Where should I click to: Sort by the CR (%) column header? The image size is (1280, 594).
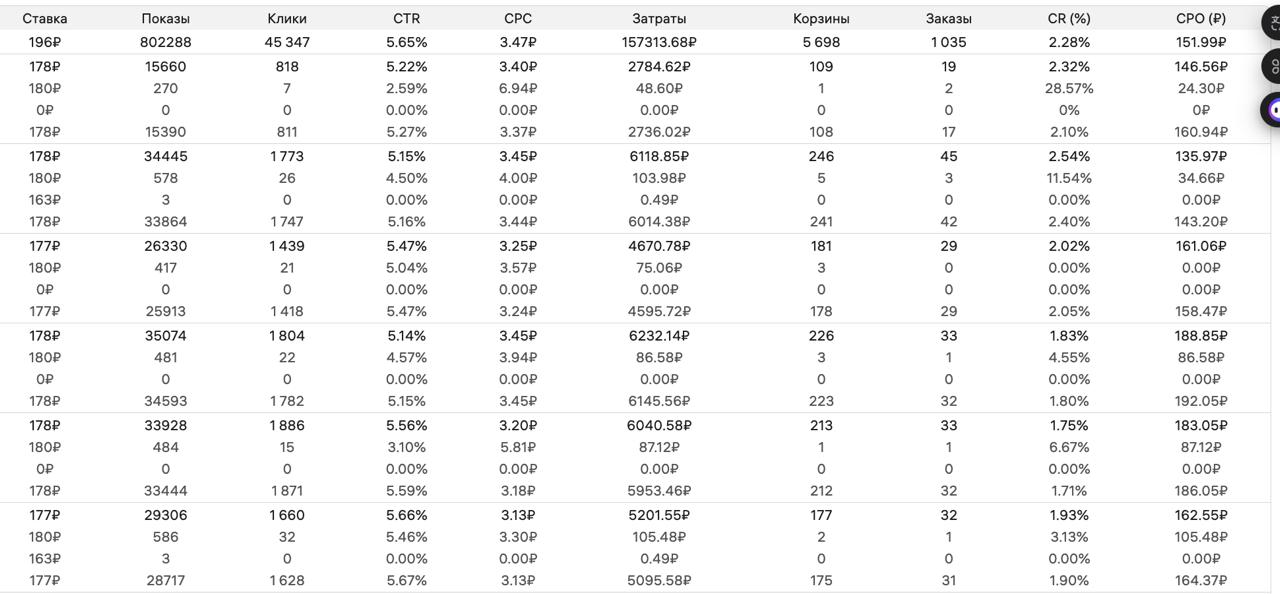tap(1069, 18)
